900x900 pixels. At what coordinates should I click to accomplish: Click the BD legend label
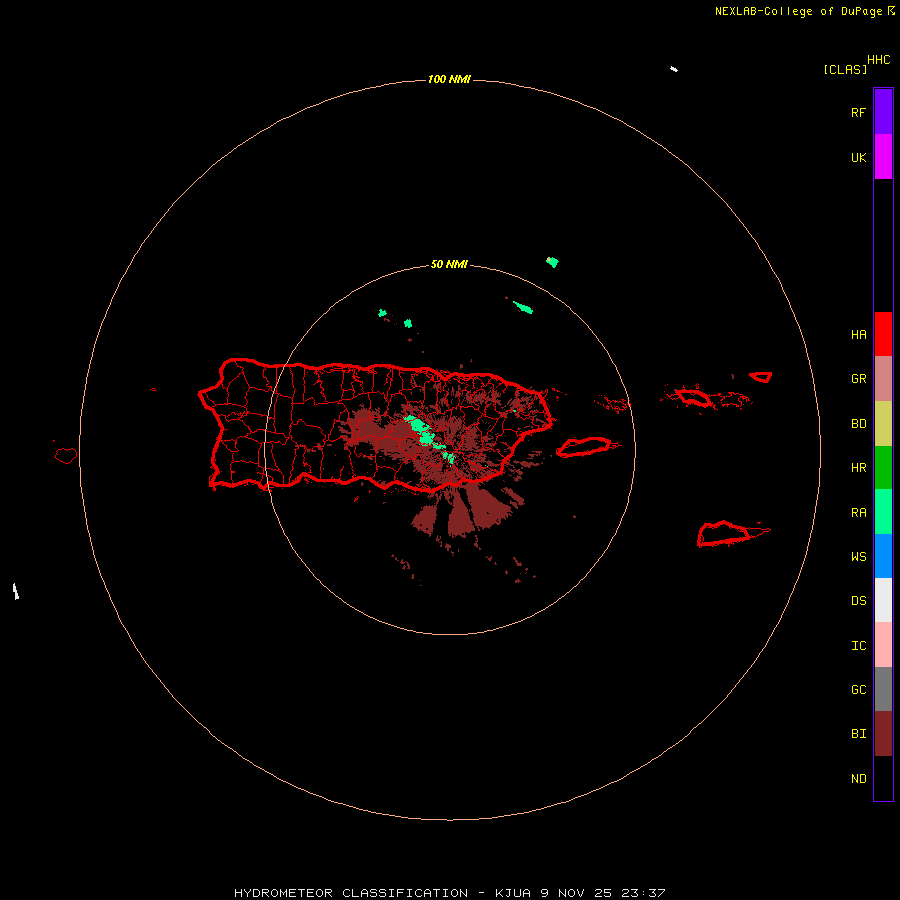coord(859,424)
